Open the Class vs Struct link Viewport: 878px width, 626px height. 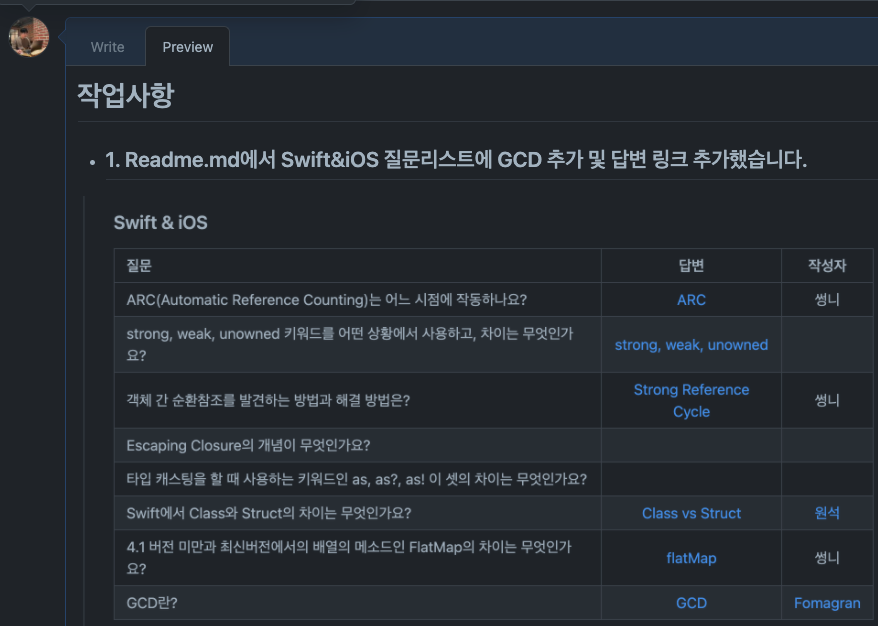click(691, 513)
